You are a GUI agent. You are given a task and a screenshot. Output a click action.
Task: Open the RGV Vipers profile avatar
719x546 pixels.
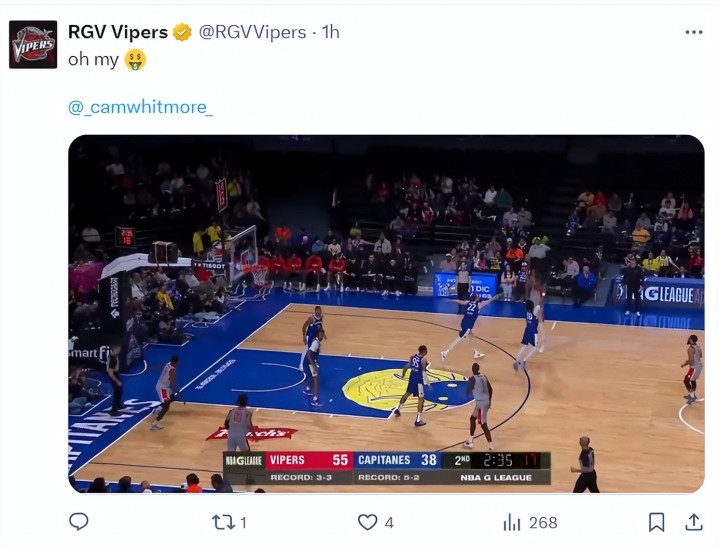pyautogui.click(x=33, y=44)
